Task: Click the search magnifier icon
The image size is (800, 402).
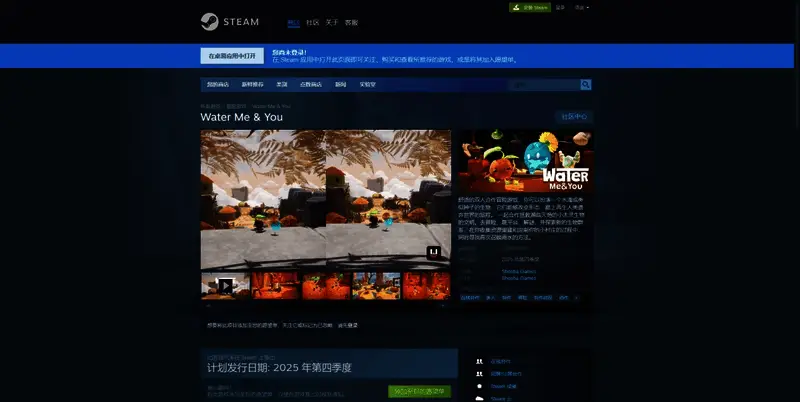Action: 586,85
